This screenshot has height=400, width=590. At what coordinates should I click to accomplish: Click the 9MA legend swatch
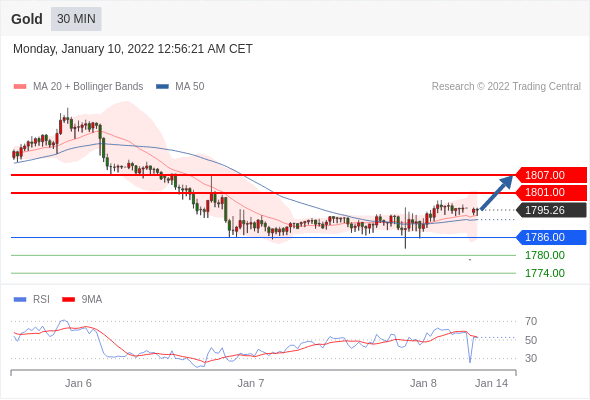click(68, 300)
